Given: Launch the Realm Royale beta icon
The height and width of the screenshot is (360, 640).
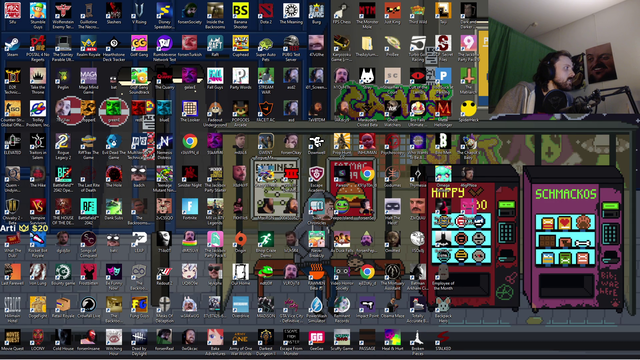Looking at the screenshot, I should point(88,43).
